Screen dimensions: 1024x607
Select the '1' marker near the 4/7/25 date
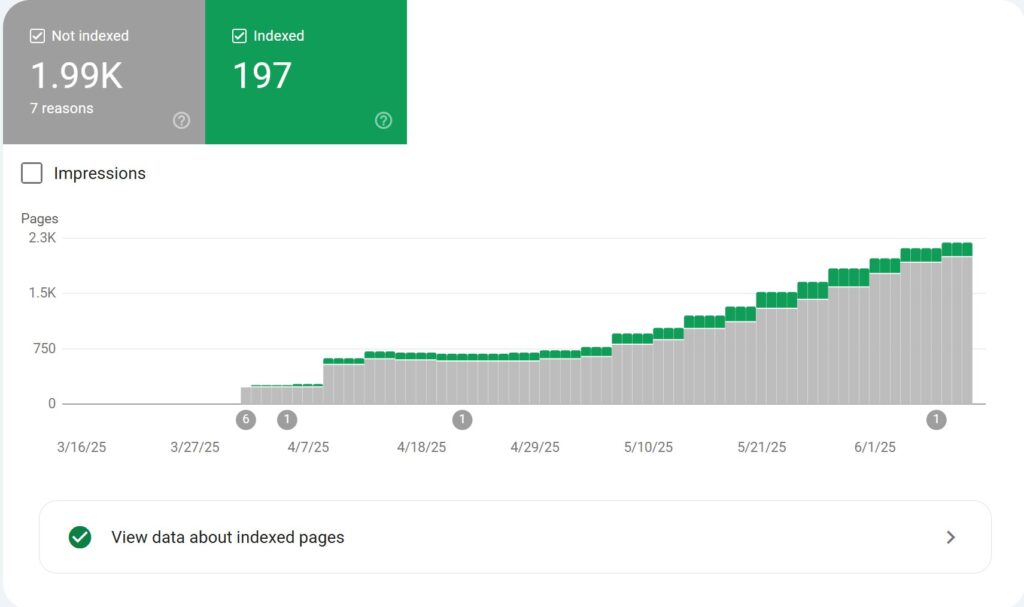click(x=287, y=419)
